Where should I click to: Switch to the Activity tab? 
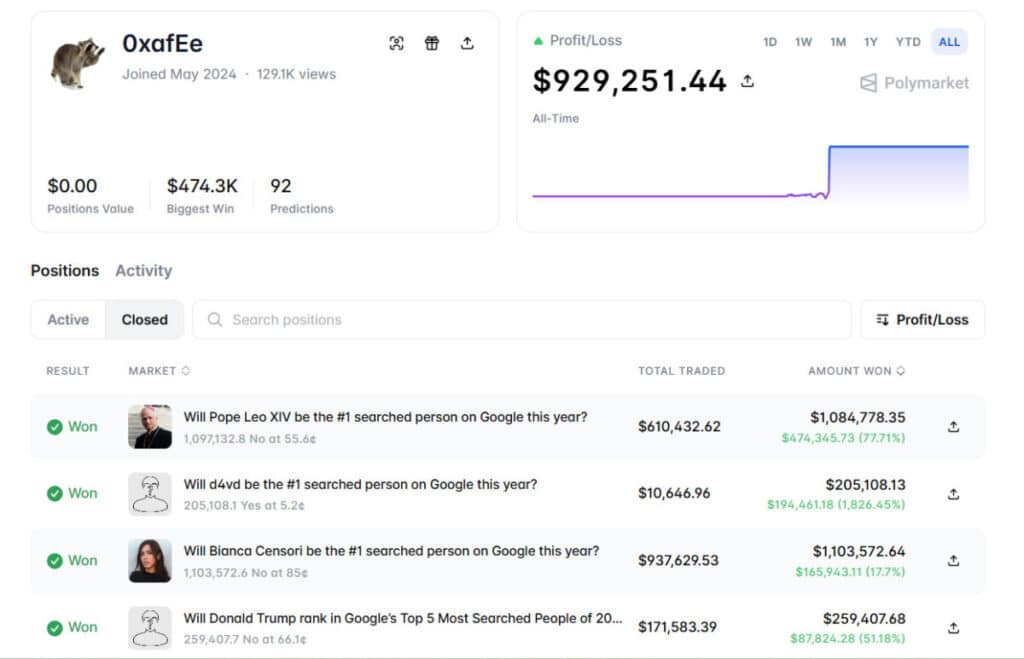click(144, 270)
